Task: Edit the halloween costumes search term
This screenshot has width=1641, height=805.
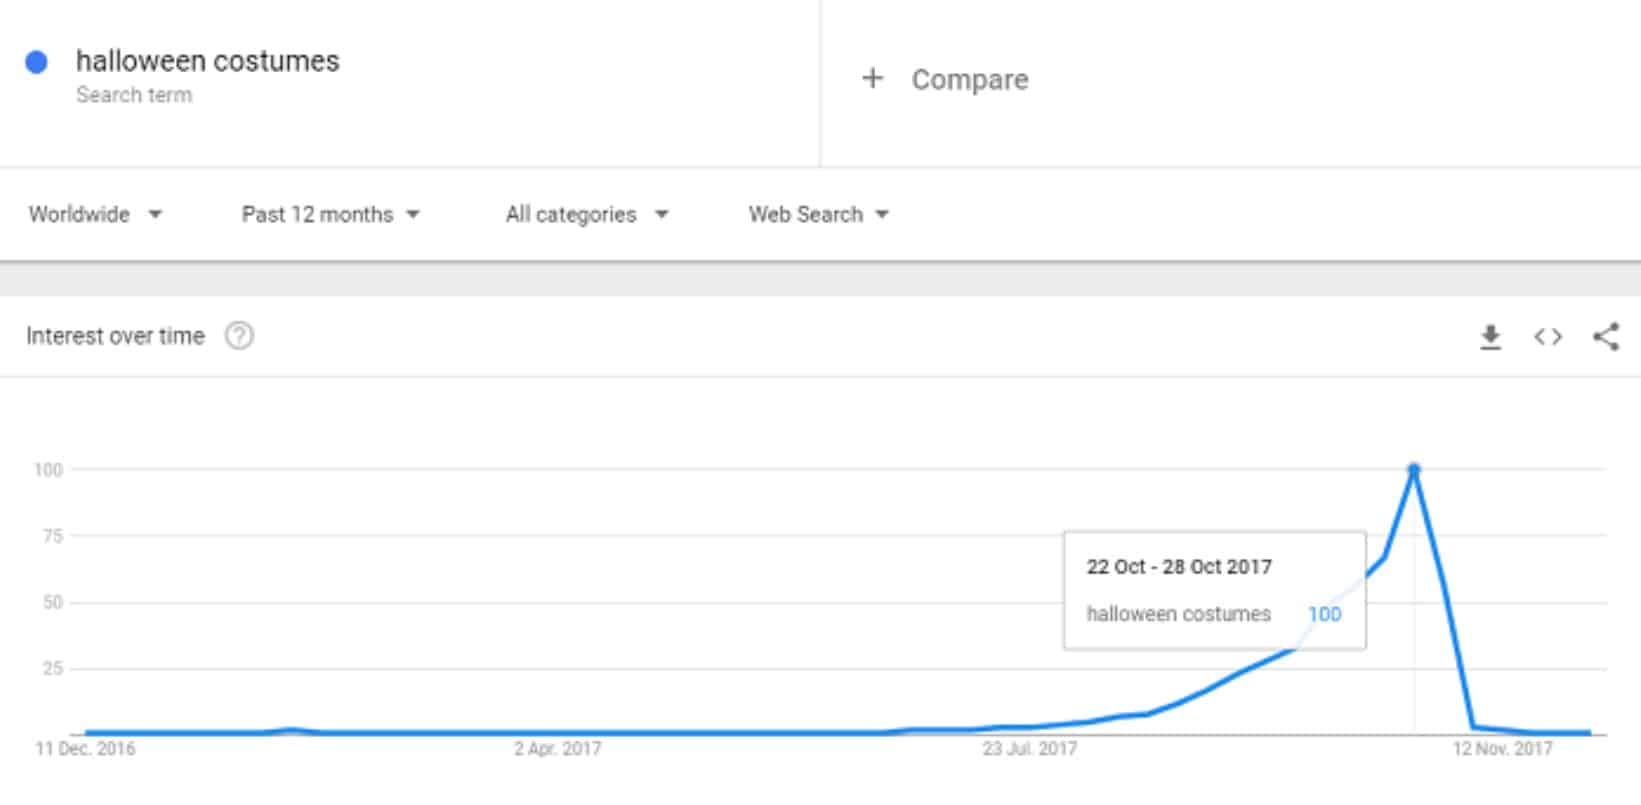Action: coord(207,61)
